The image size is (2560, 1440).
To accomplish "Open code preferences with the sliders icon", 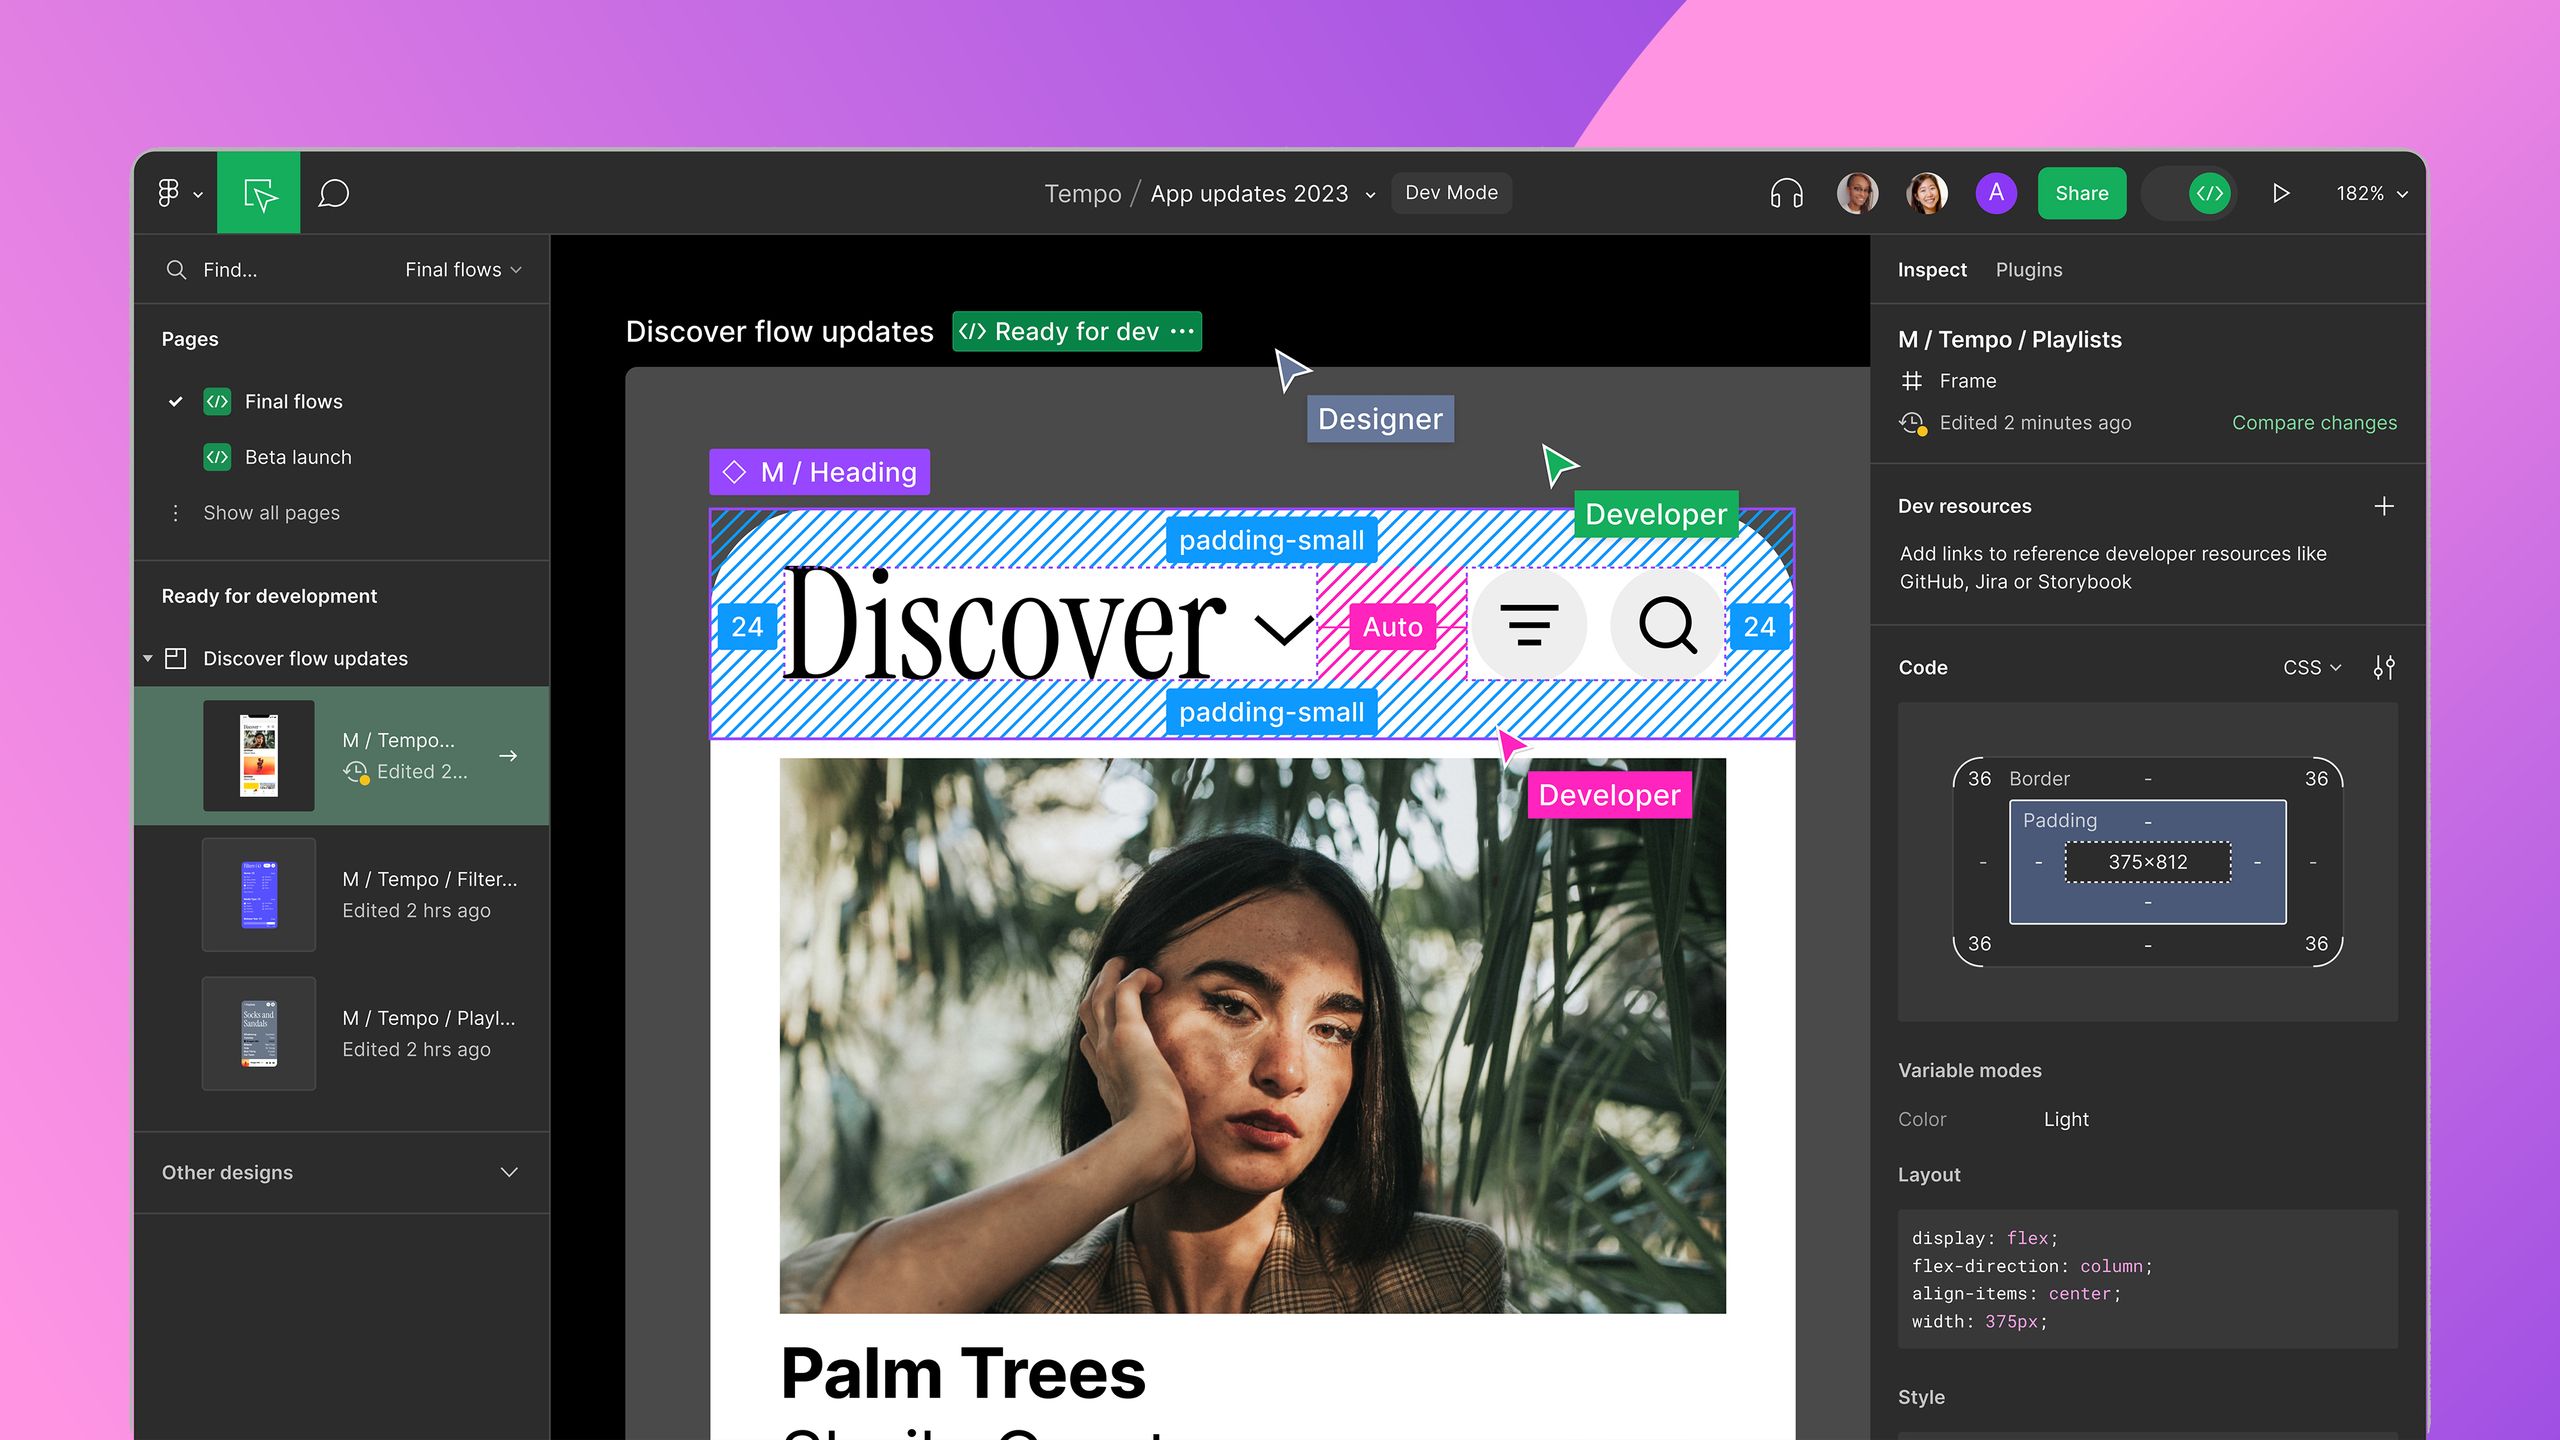I will click(x=2384, y=666).
